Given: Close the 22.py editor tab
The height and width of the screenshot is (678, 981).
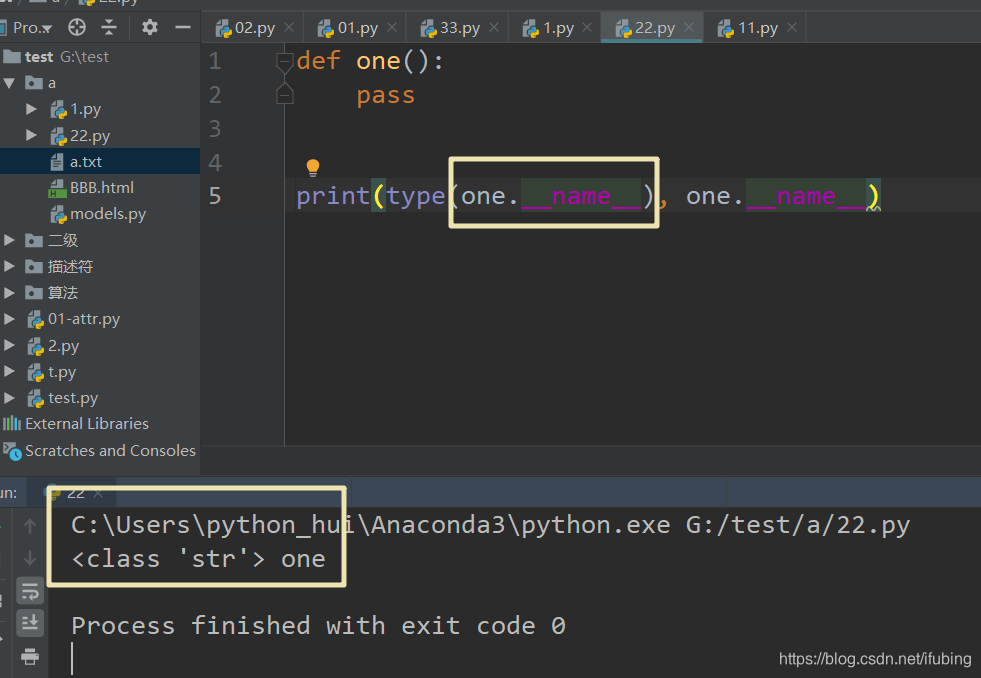Looking at the screenshot, I should pos(689,27).
